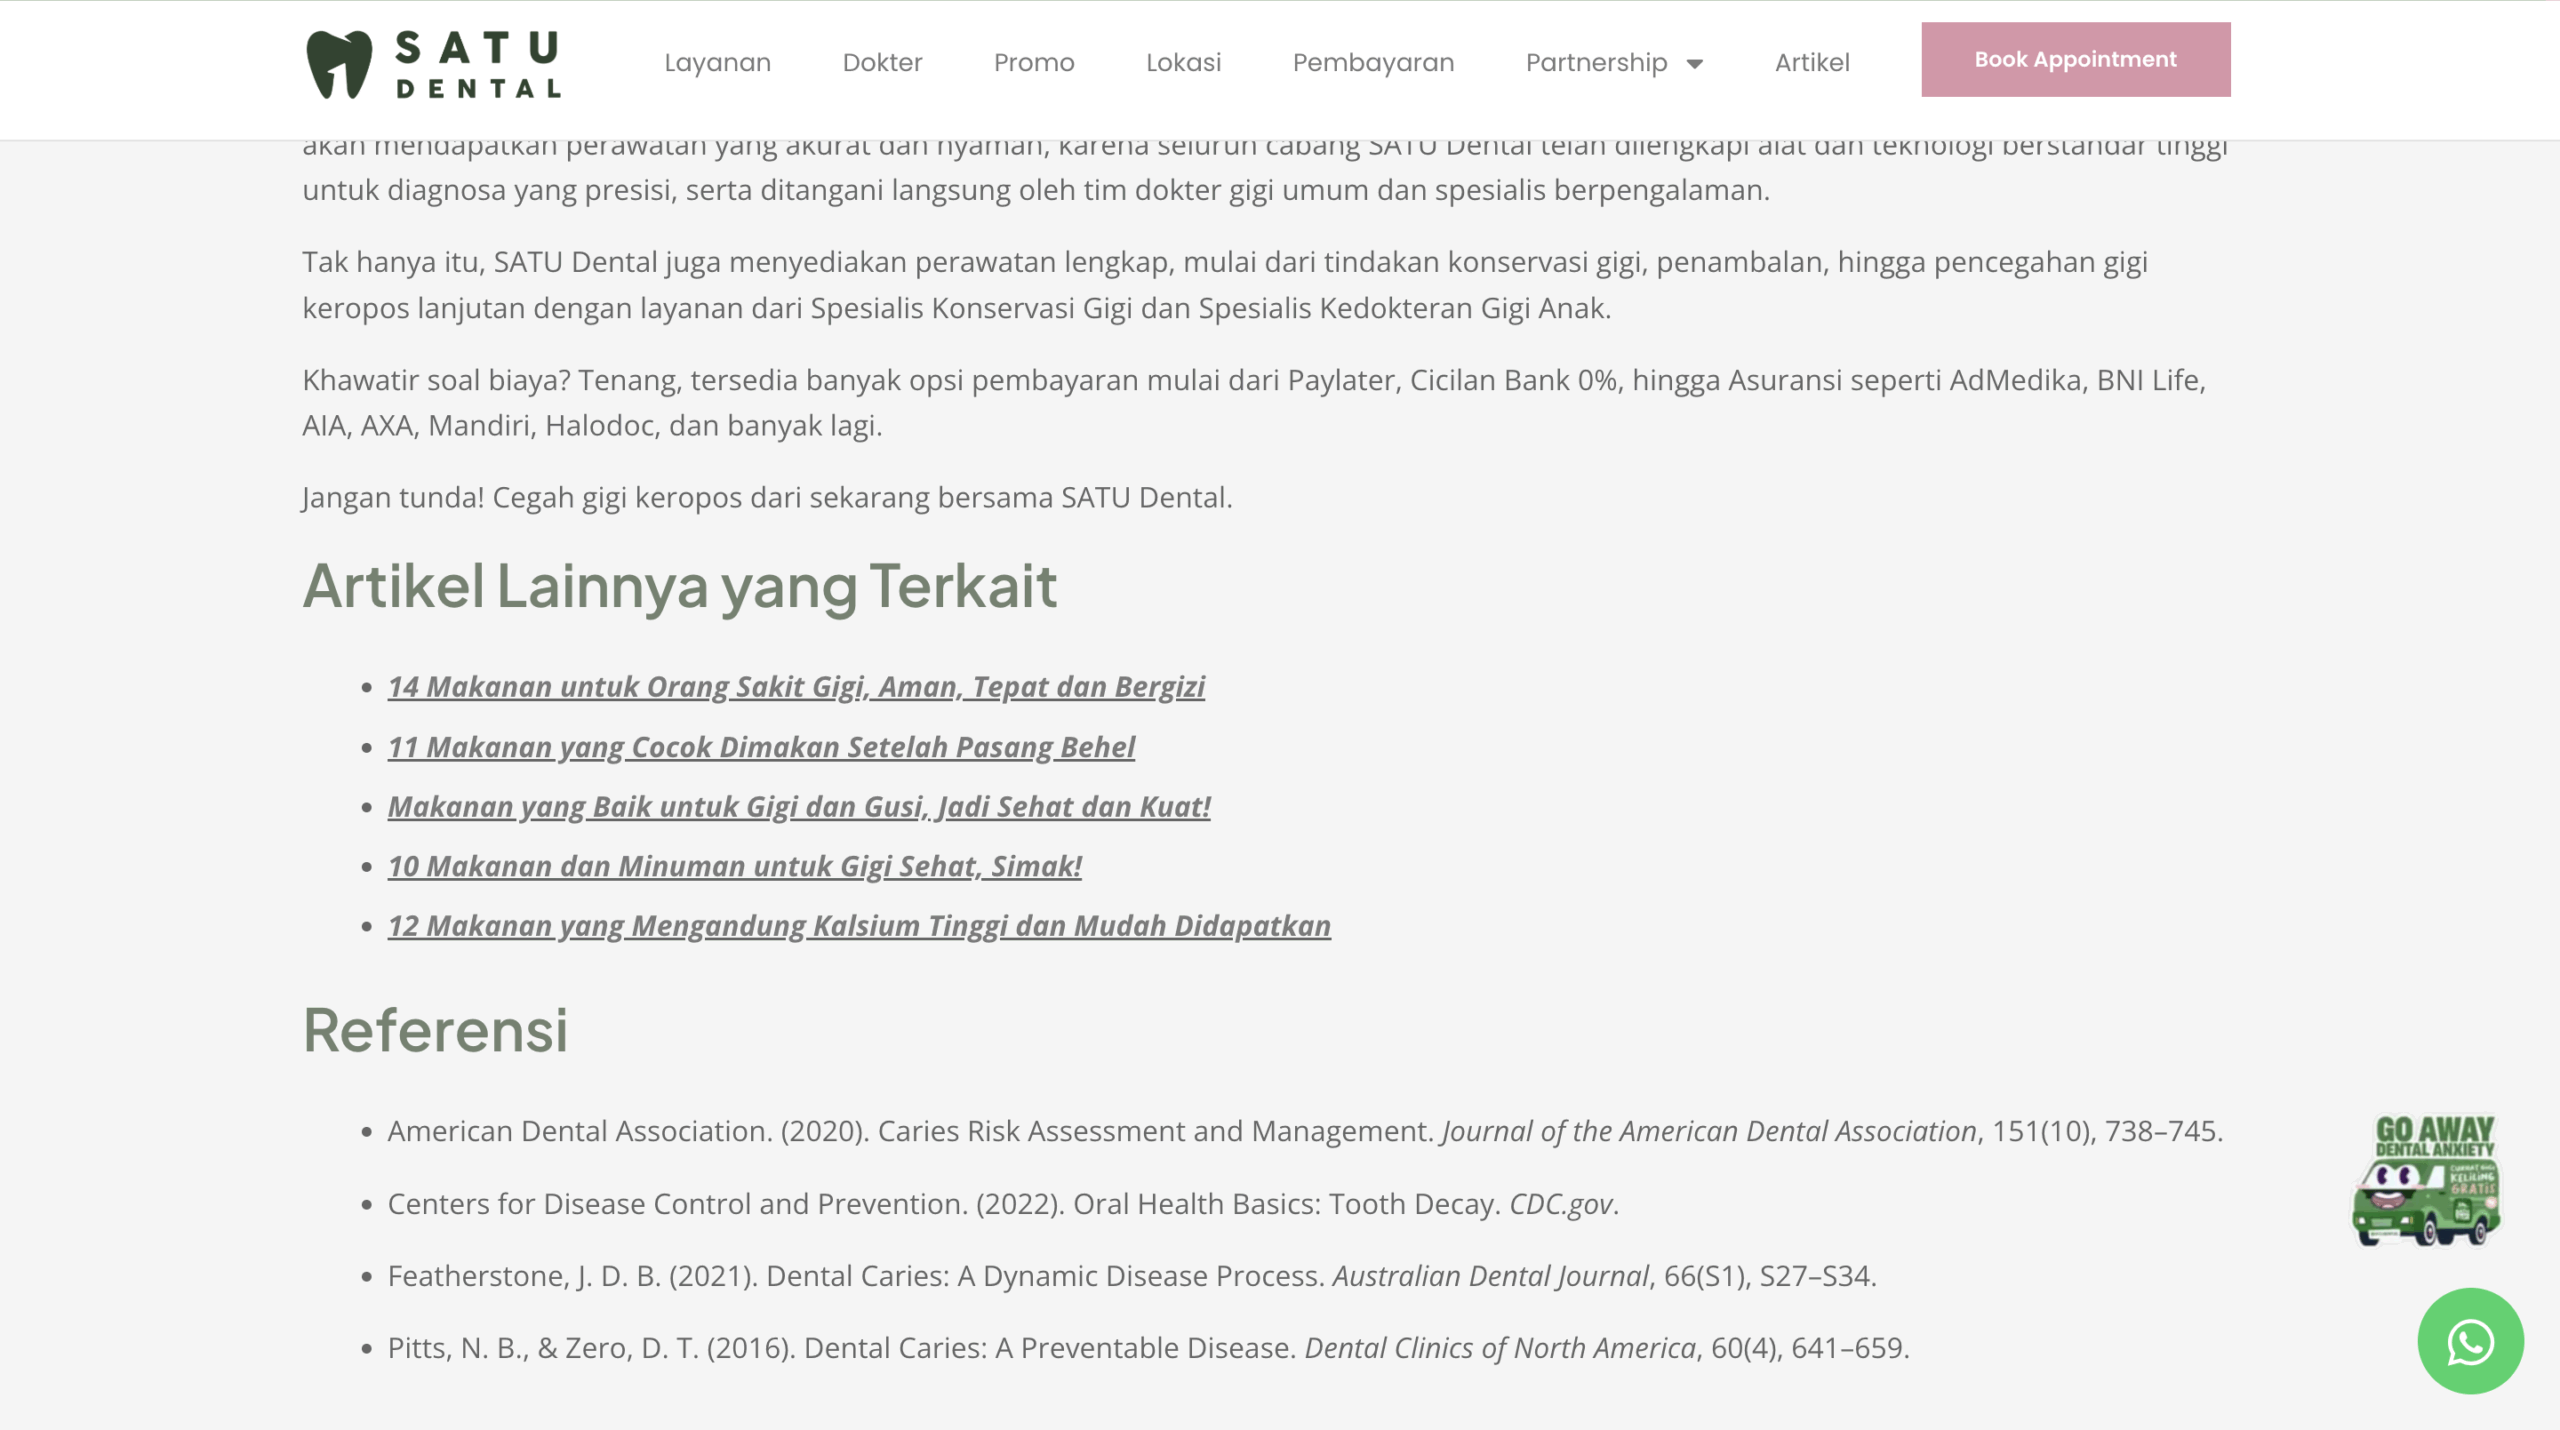Open article 14 Makanan untuk Orang Sakit Gigi
The image size is (2560, 1430).
[796, 687]
